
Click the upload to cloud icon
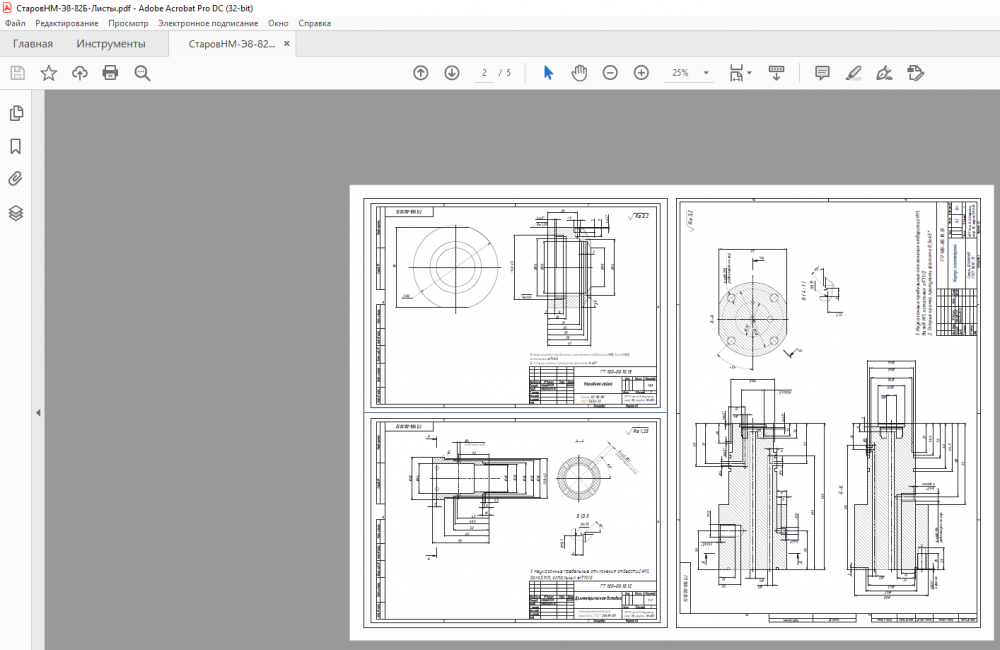click(x=79, y=73)
